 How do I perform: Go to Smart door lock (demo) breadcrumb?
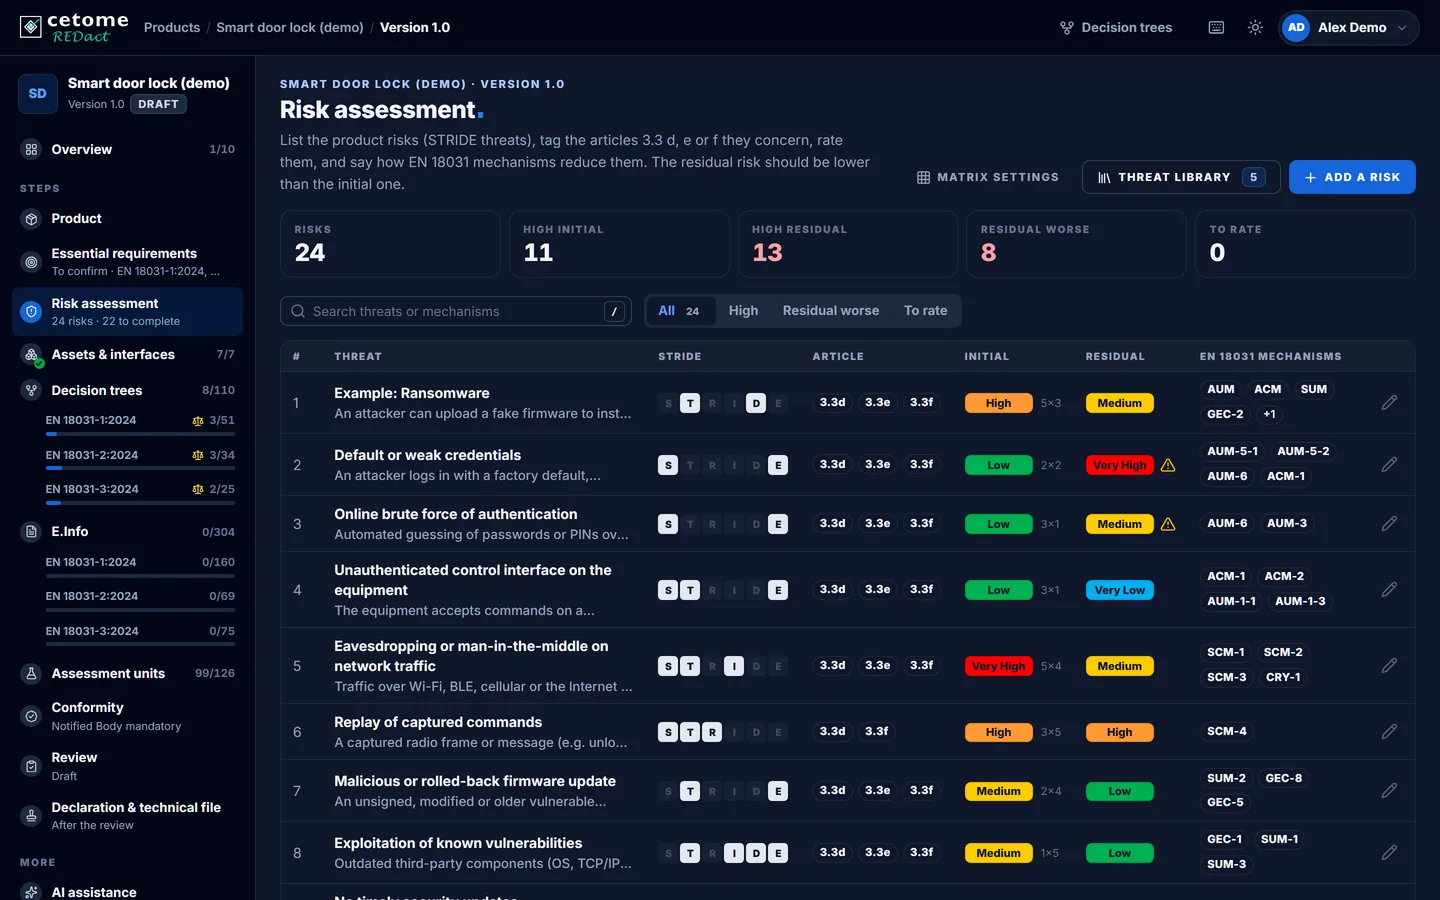(x=290, y=28)
